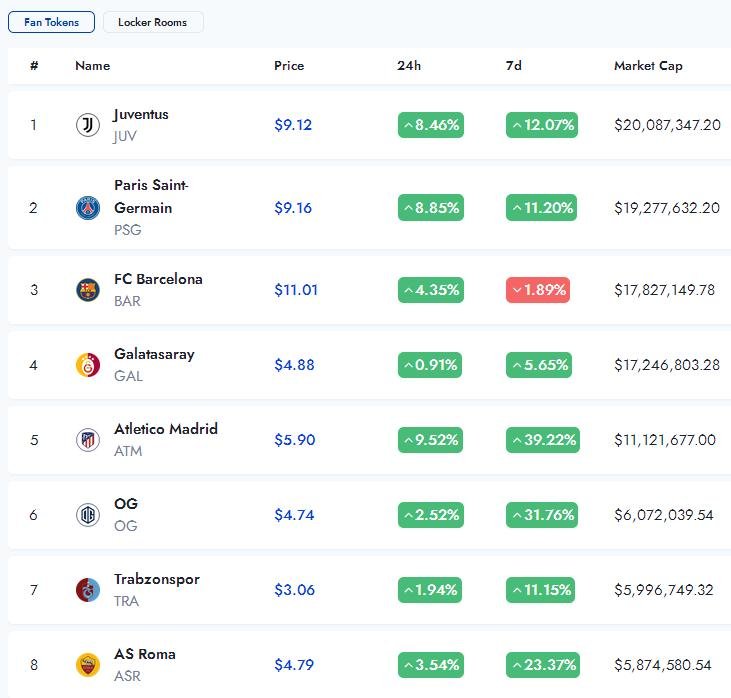The image size is (731, 698).
Task: Click the Galatasaray logo icon
Action: tap(88, 365)
